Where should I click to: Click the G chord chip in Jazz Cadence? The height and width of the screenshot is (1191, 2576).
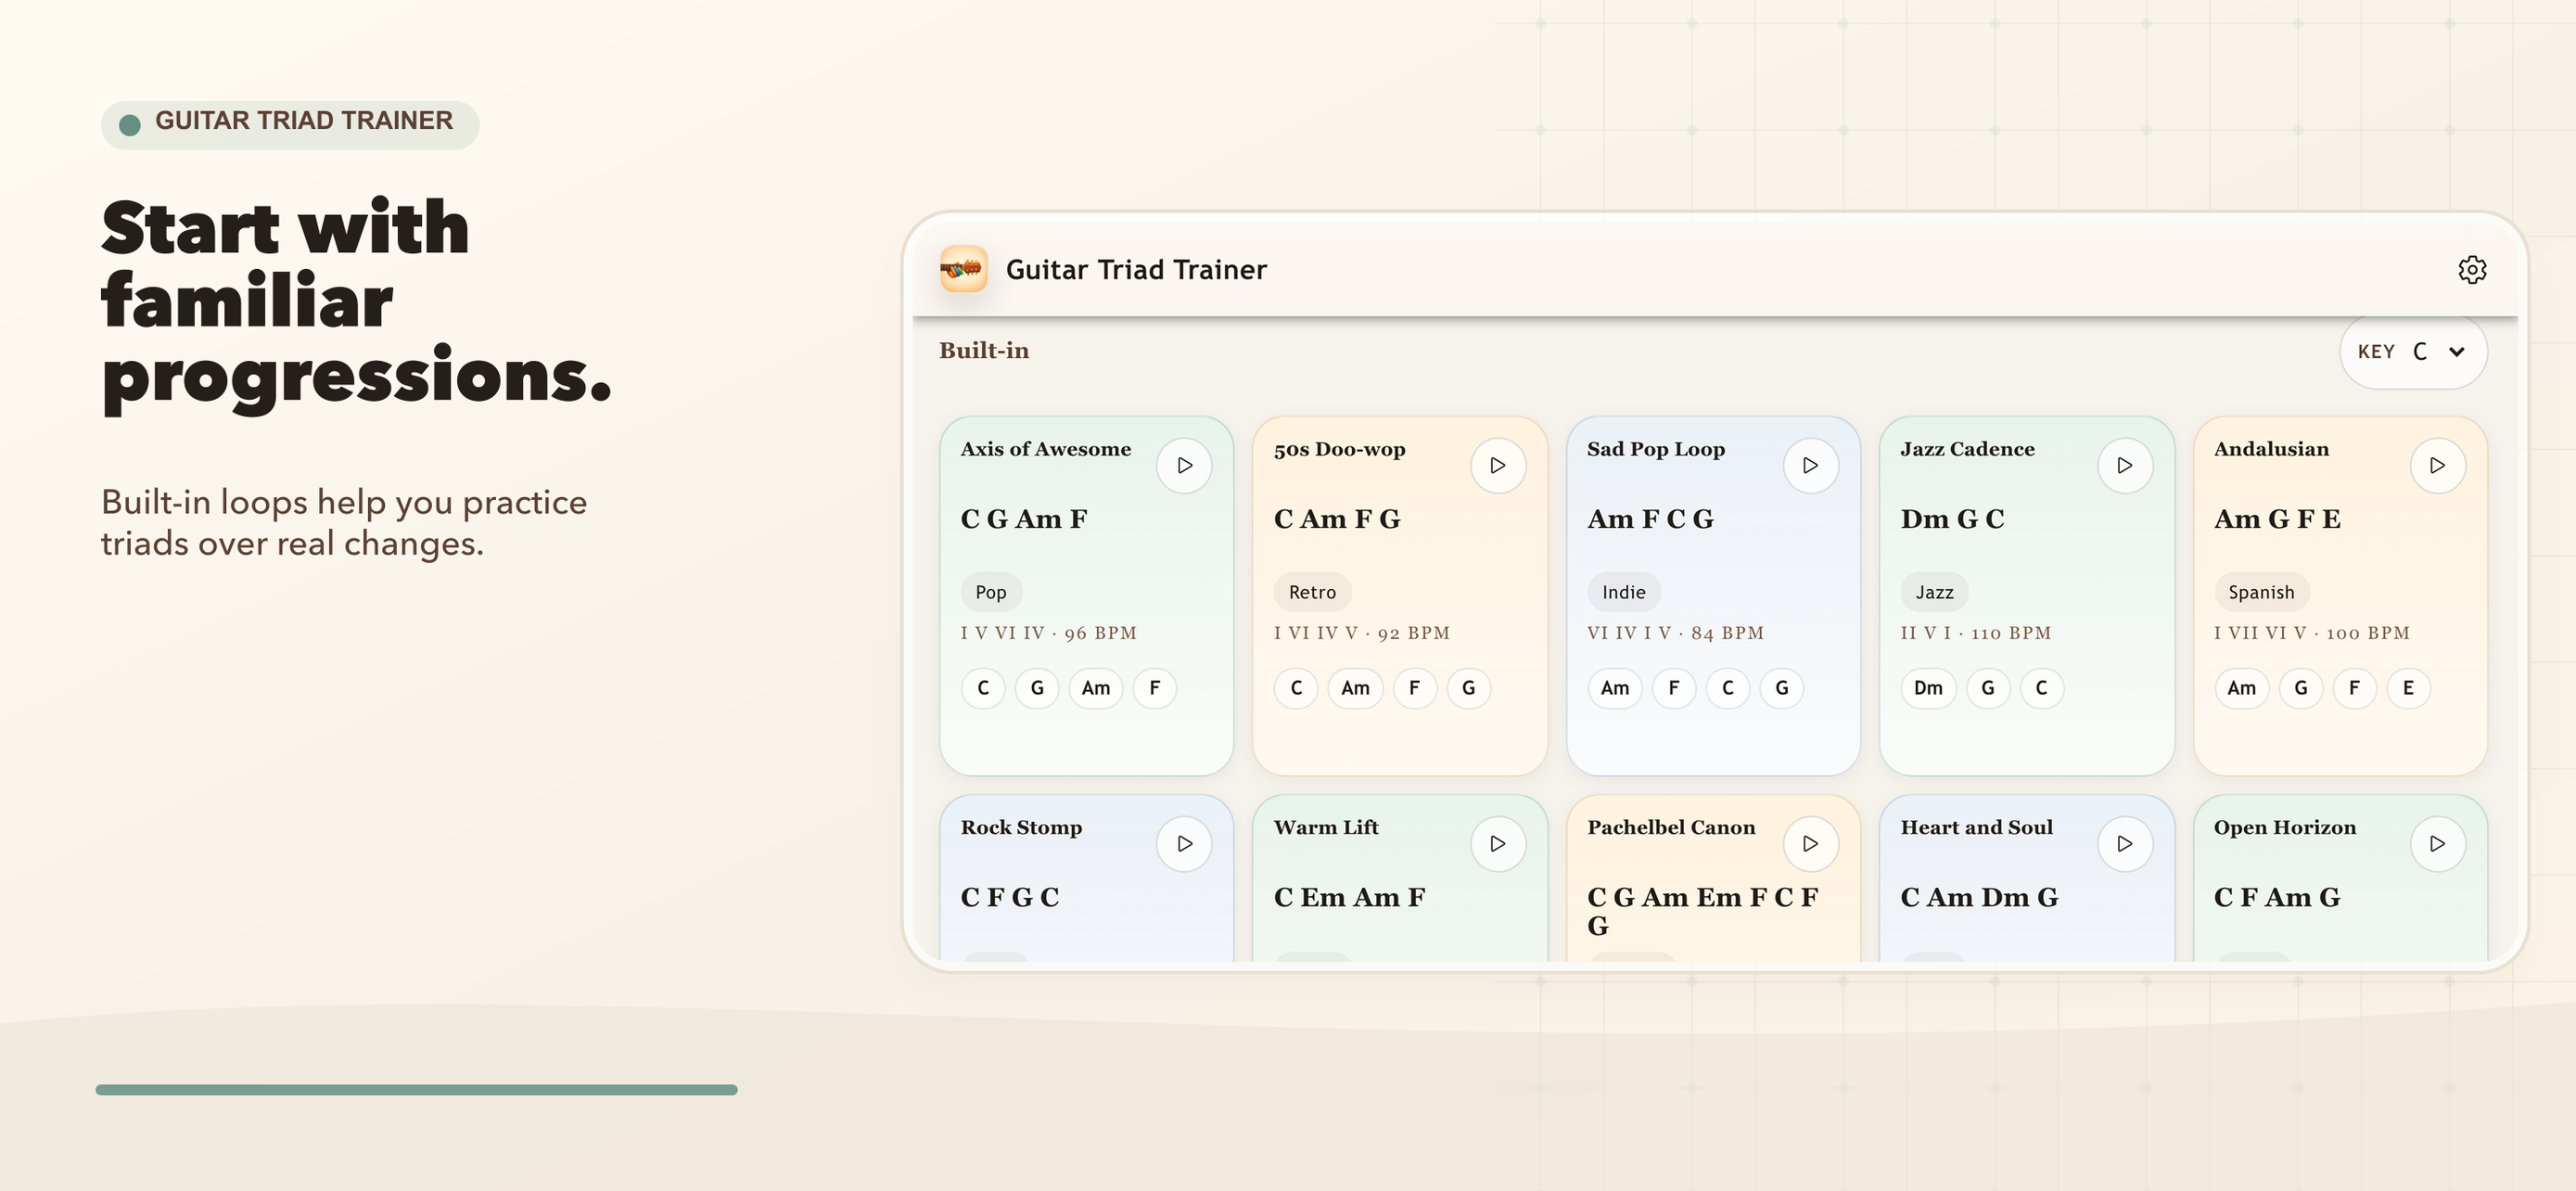coord(1988,688)
